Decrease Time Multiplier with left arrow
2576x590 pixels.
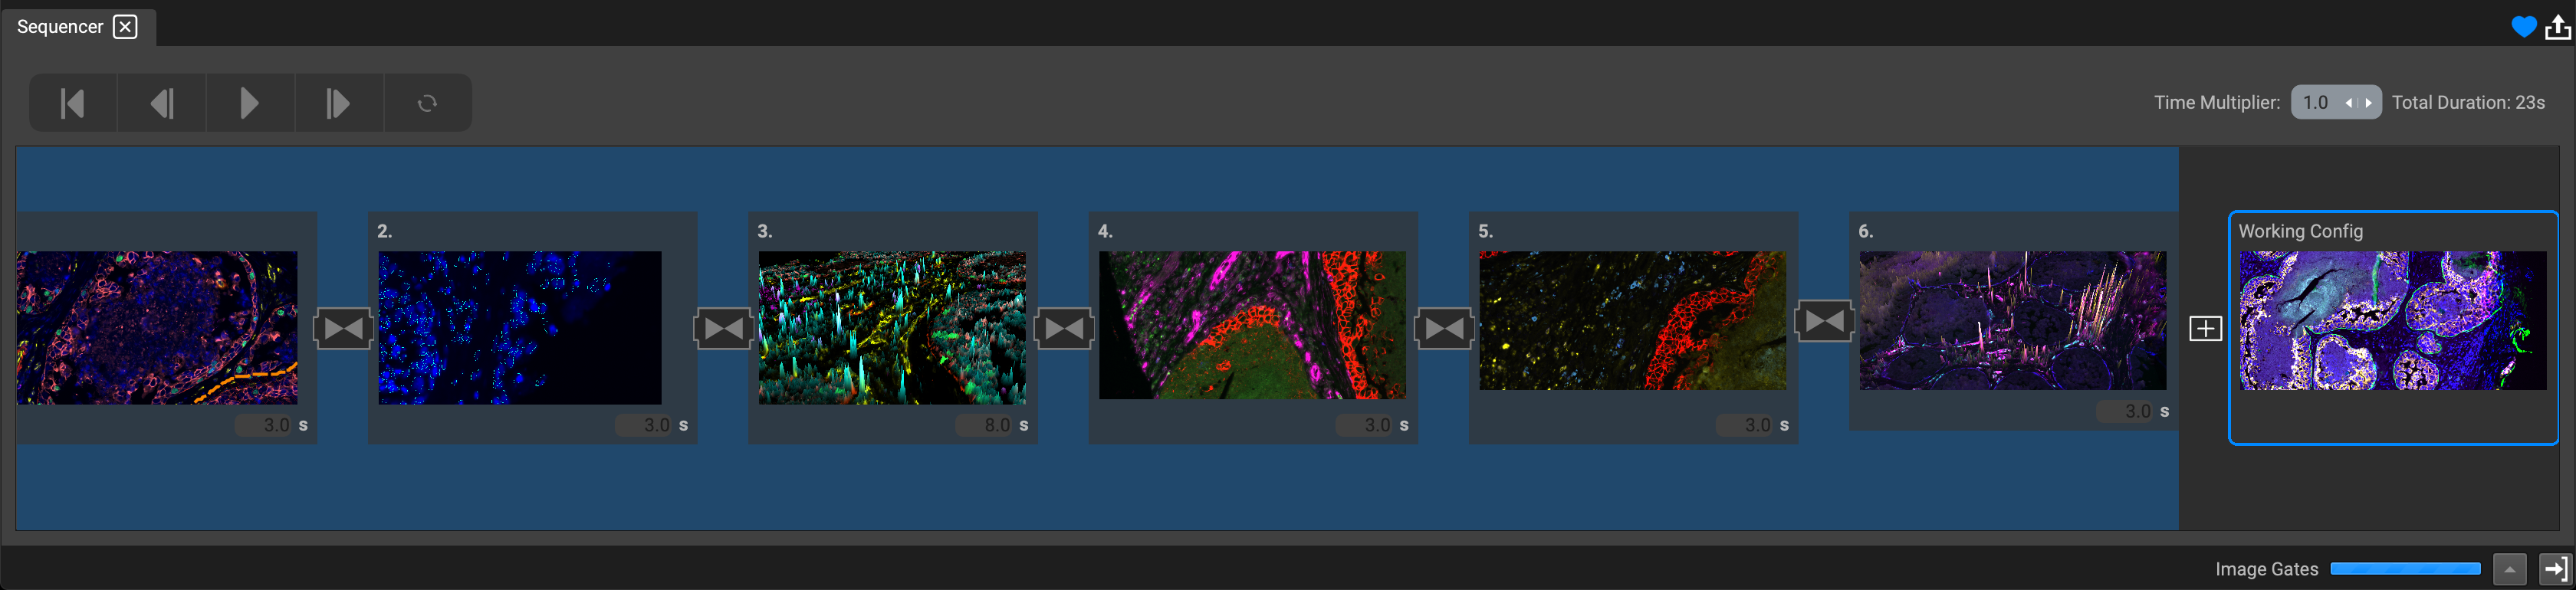coord(2349,103)
